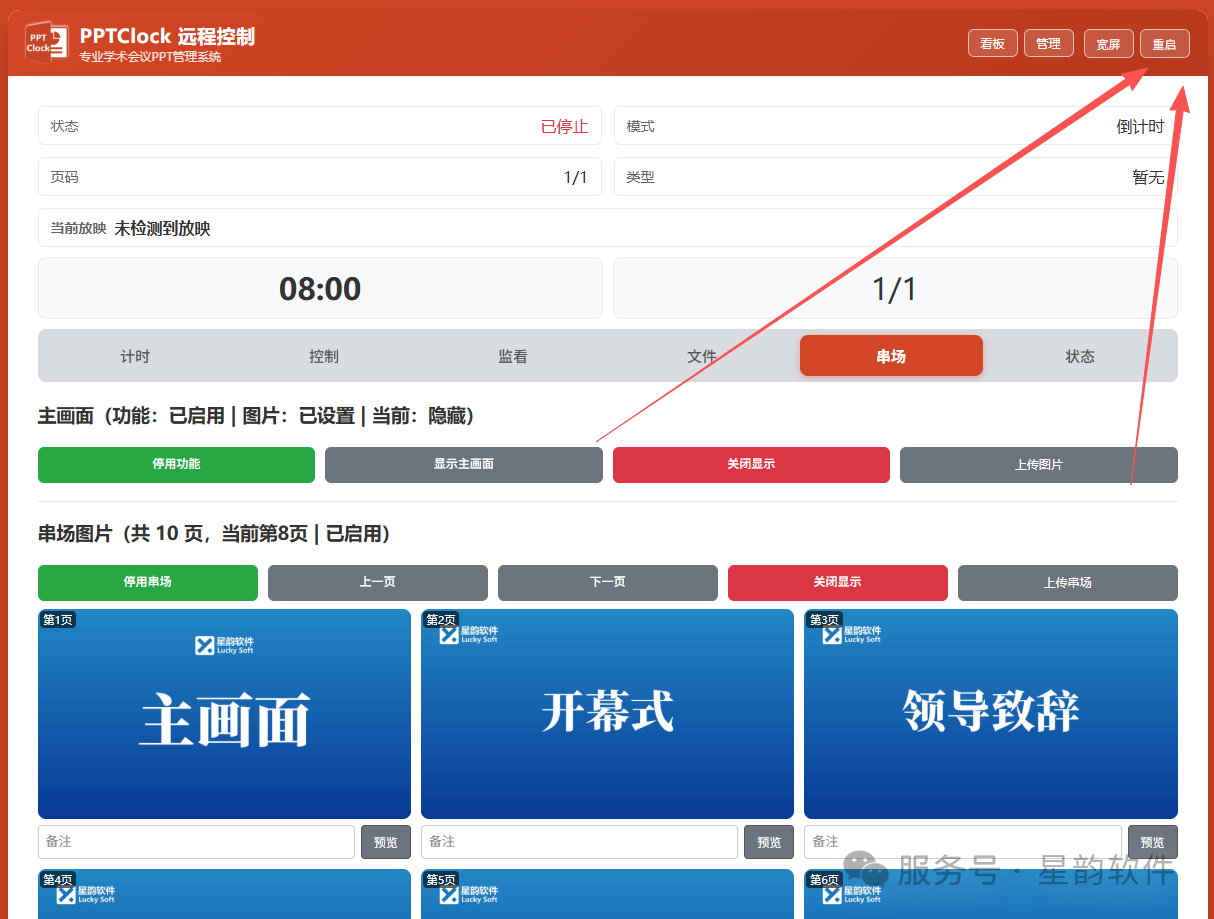
Task: Select the active 串场 tab
Action: tap(891, 356)
